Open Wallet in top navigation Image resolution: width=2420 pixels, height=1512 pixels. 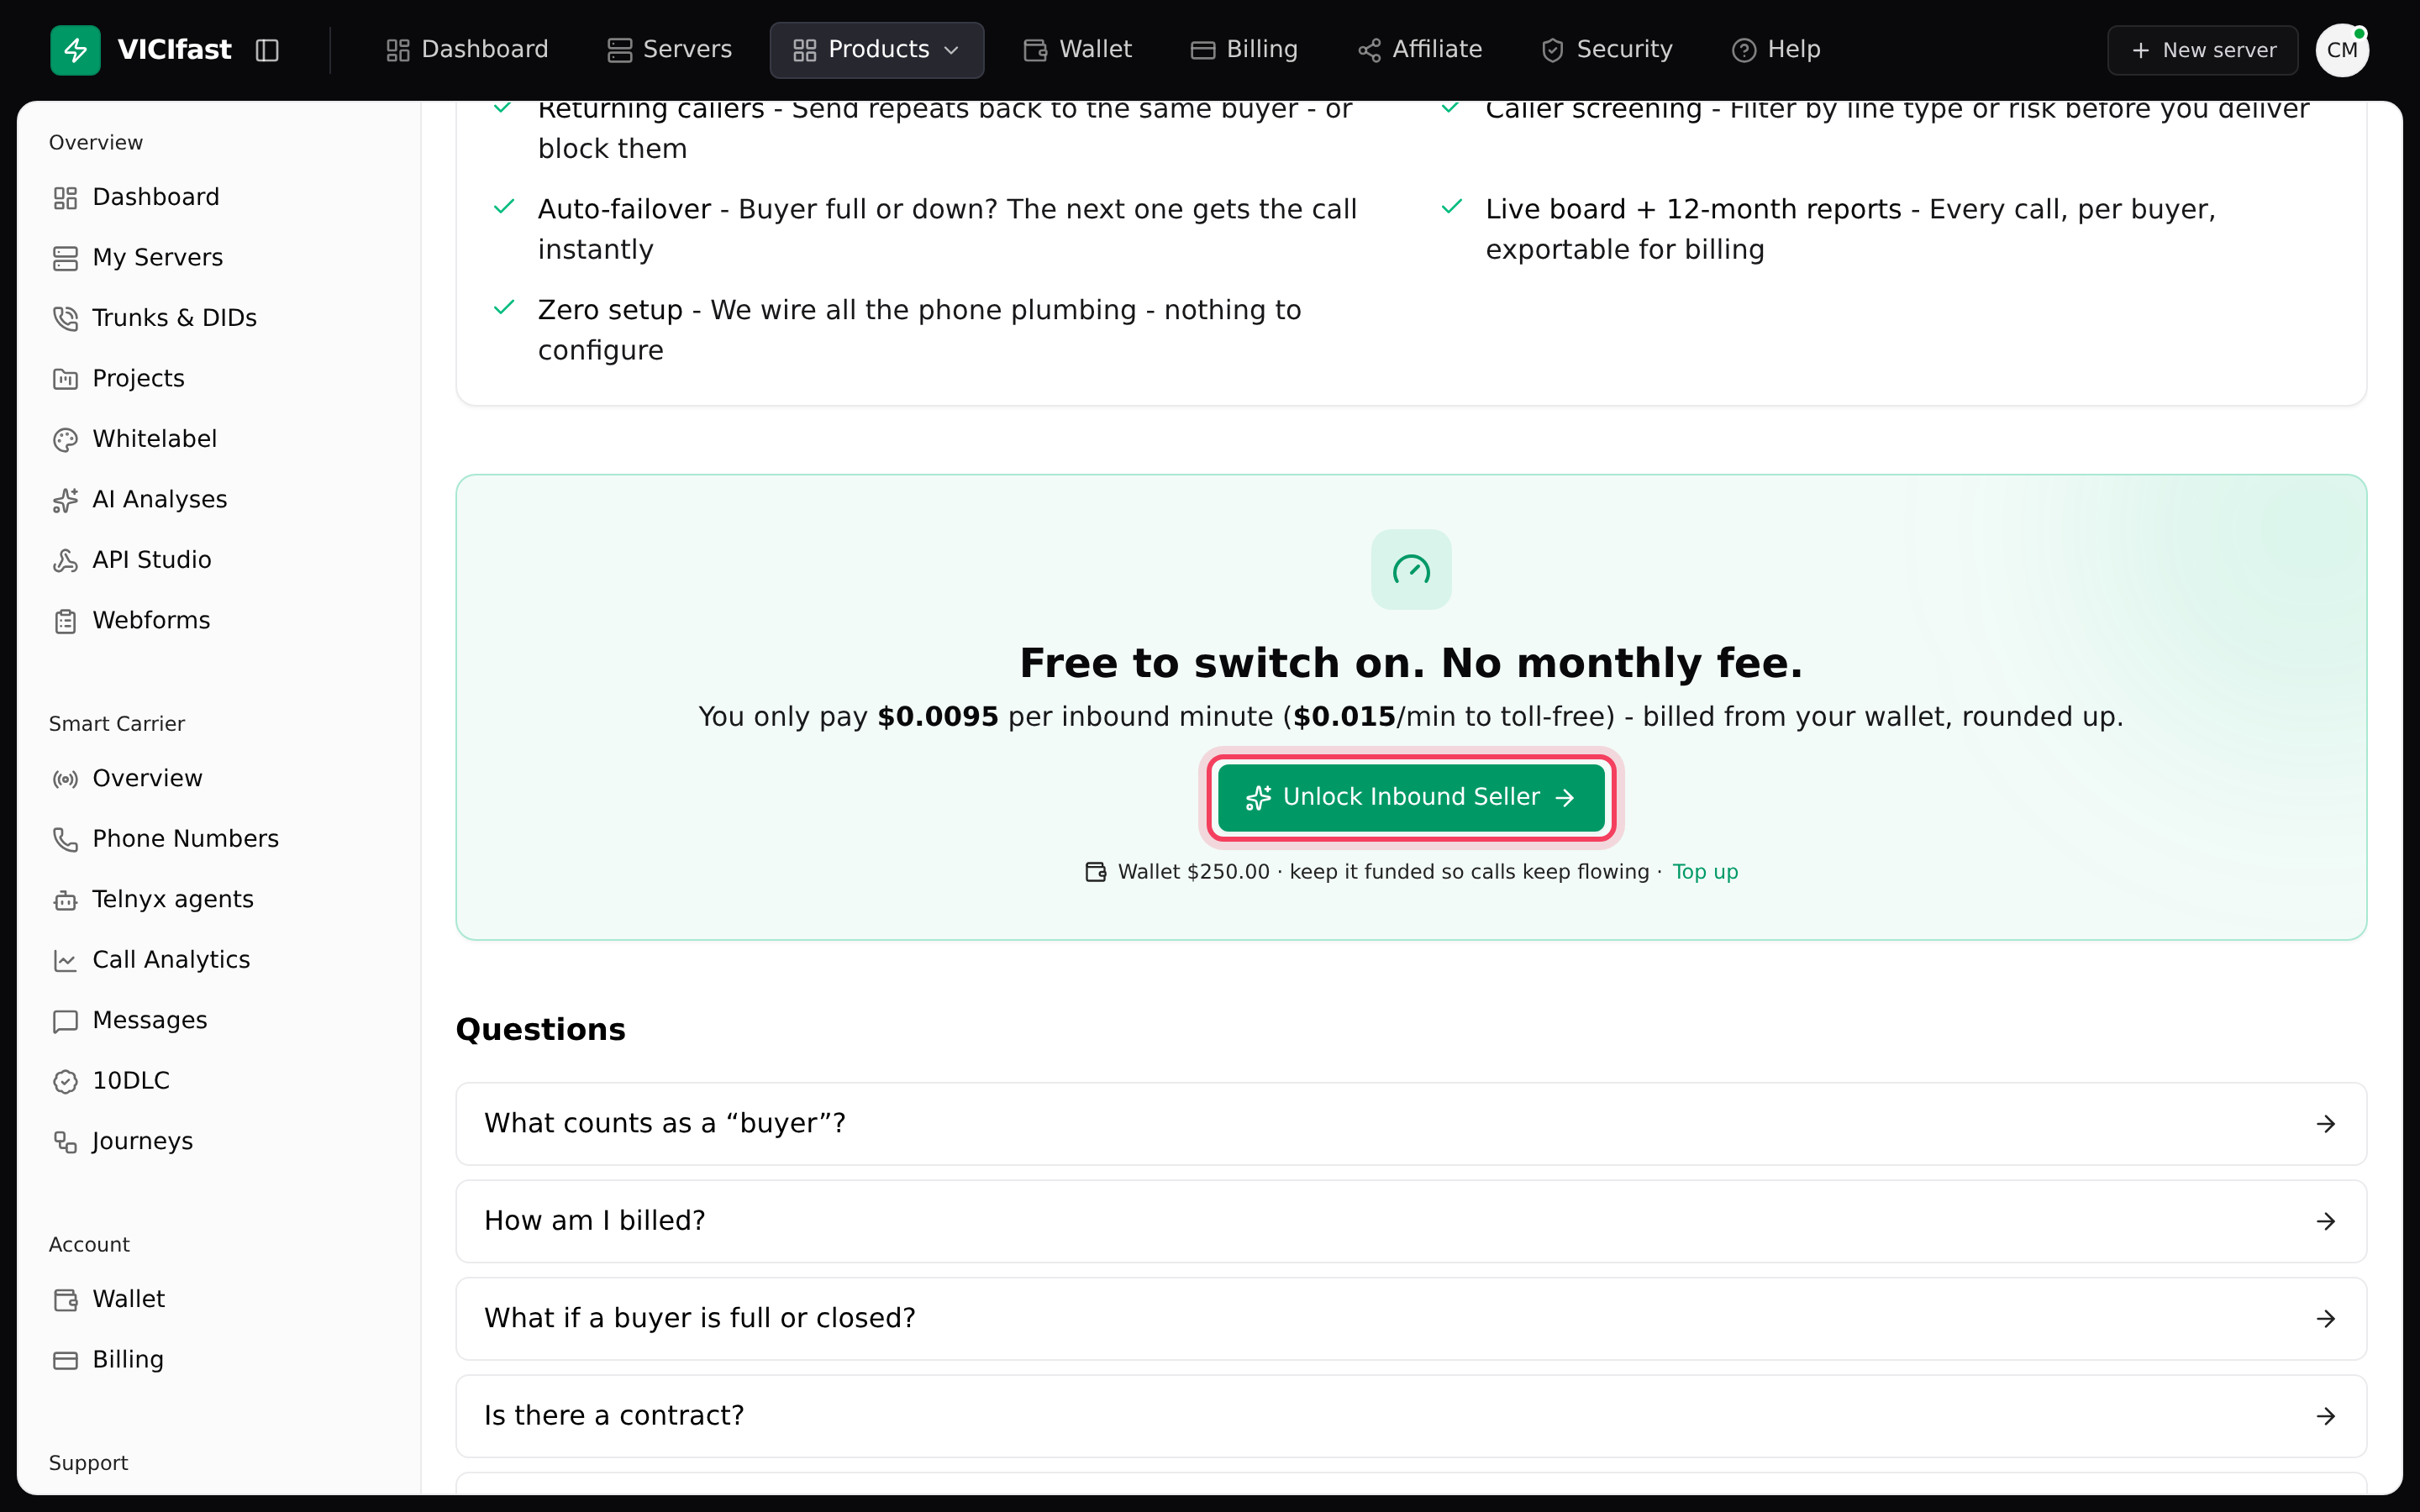tap(1078, 50)
